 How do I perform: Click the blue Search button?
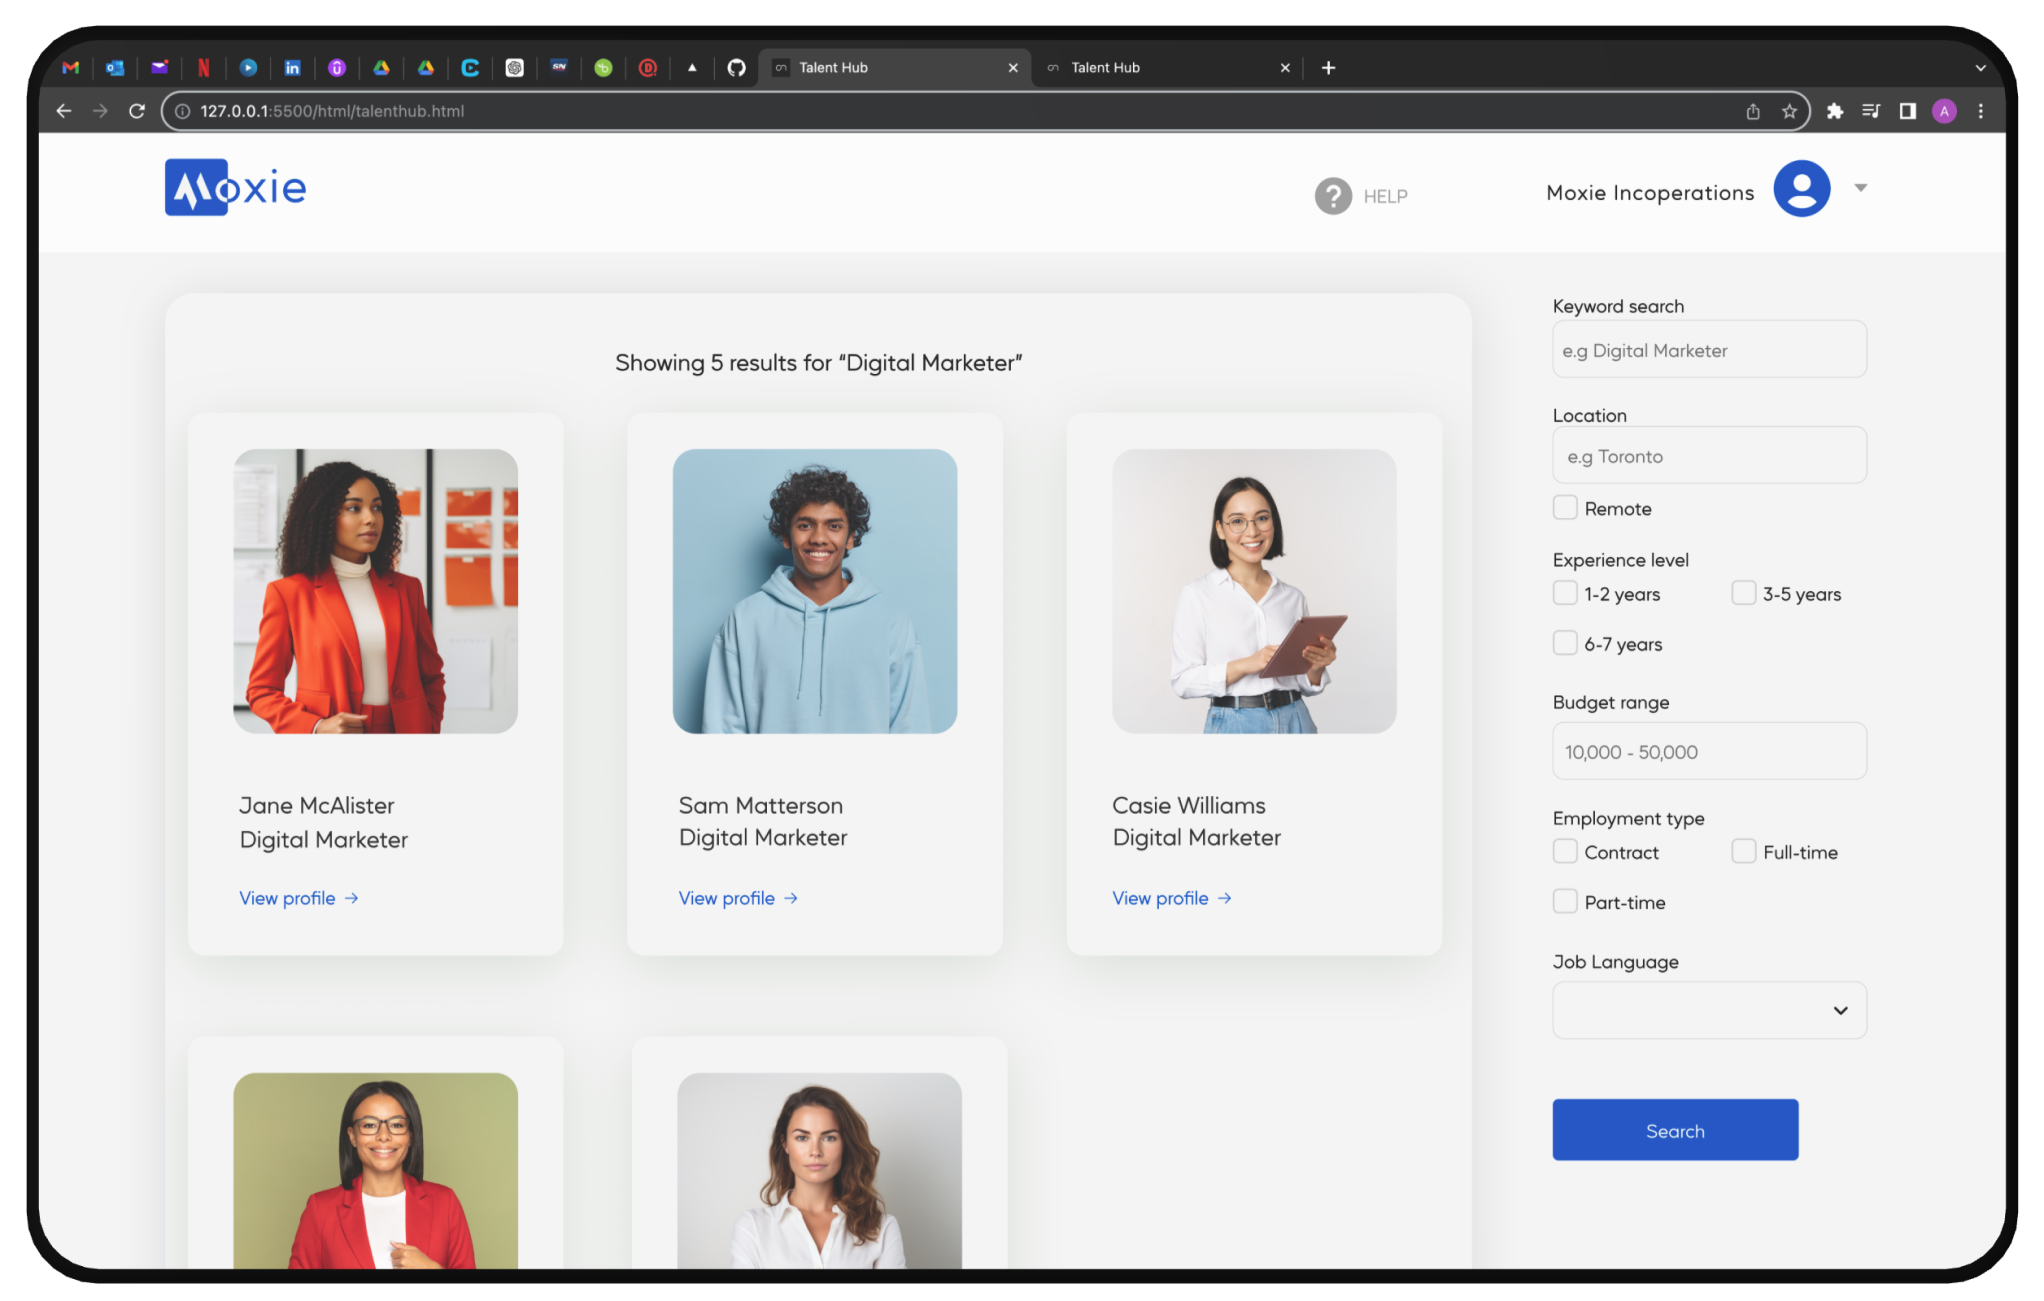(x=1675, y=1130)
